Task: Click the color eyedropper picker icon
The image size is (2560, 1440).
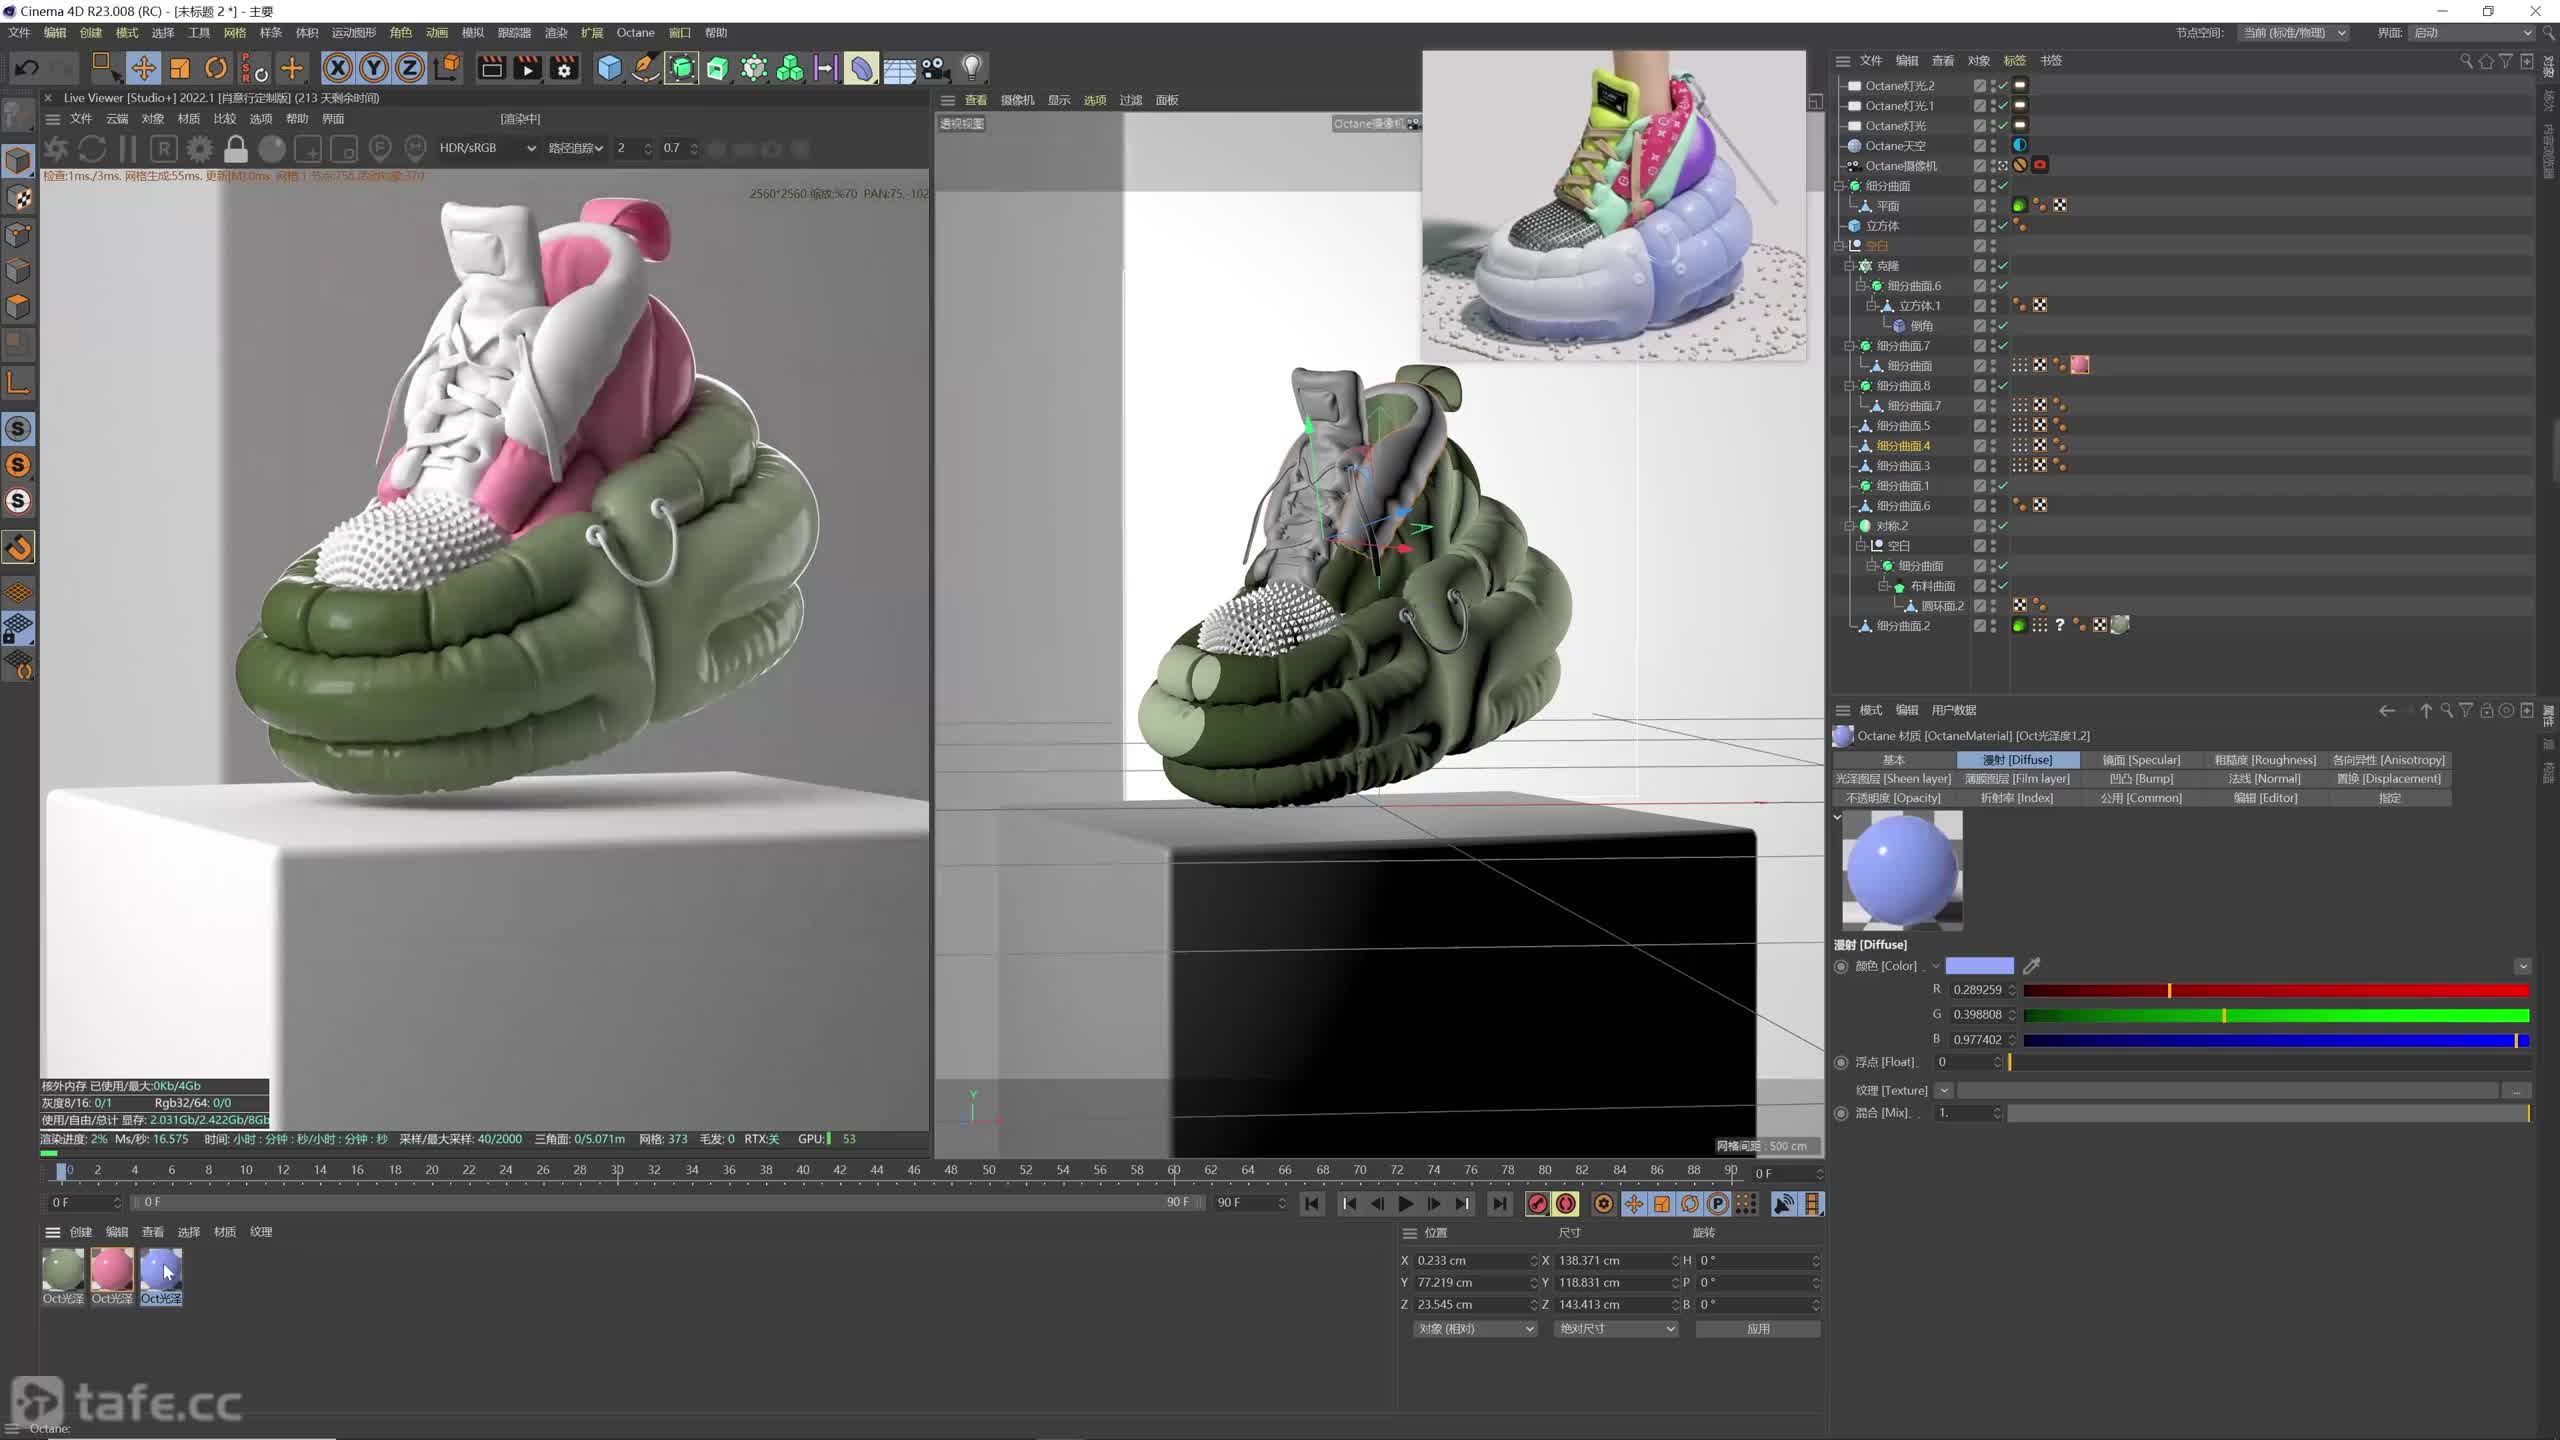Action: tap(2031, 966)
